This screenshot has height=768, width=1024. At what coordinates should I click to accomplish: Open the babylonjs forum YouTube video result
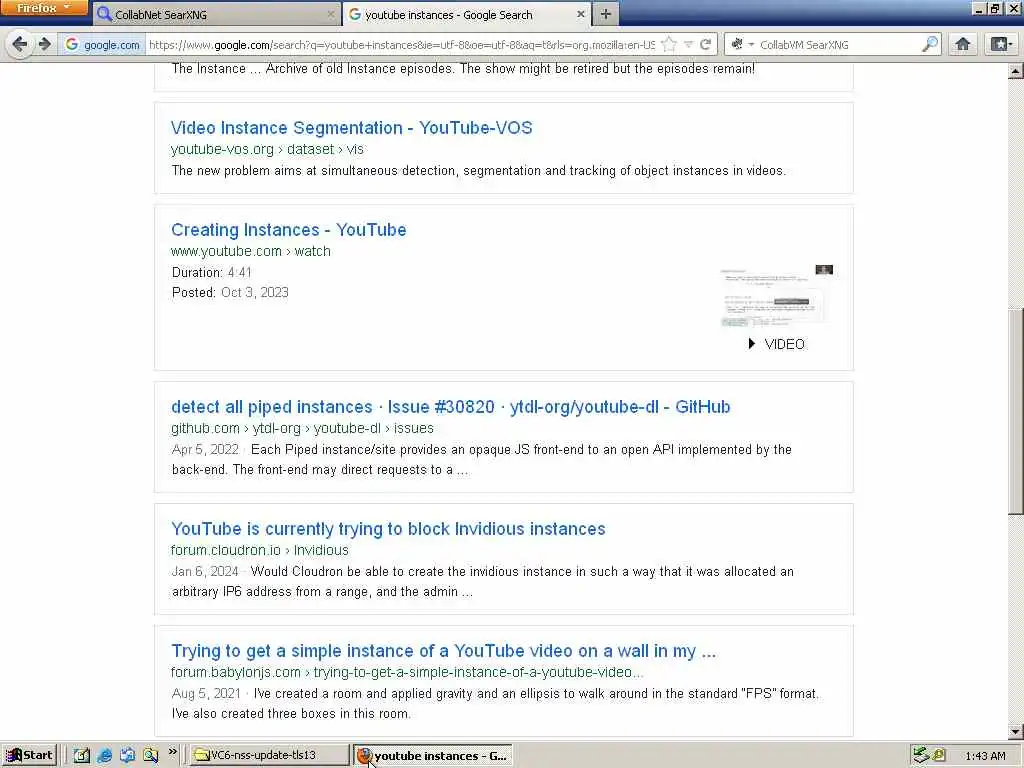click(x=443, y=651)
